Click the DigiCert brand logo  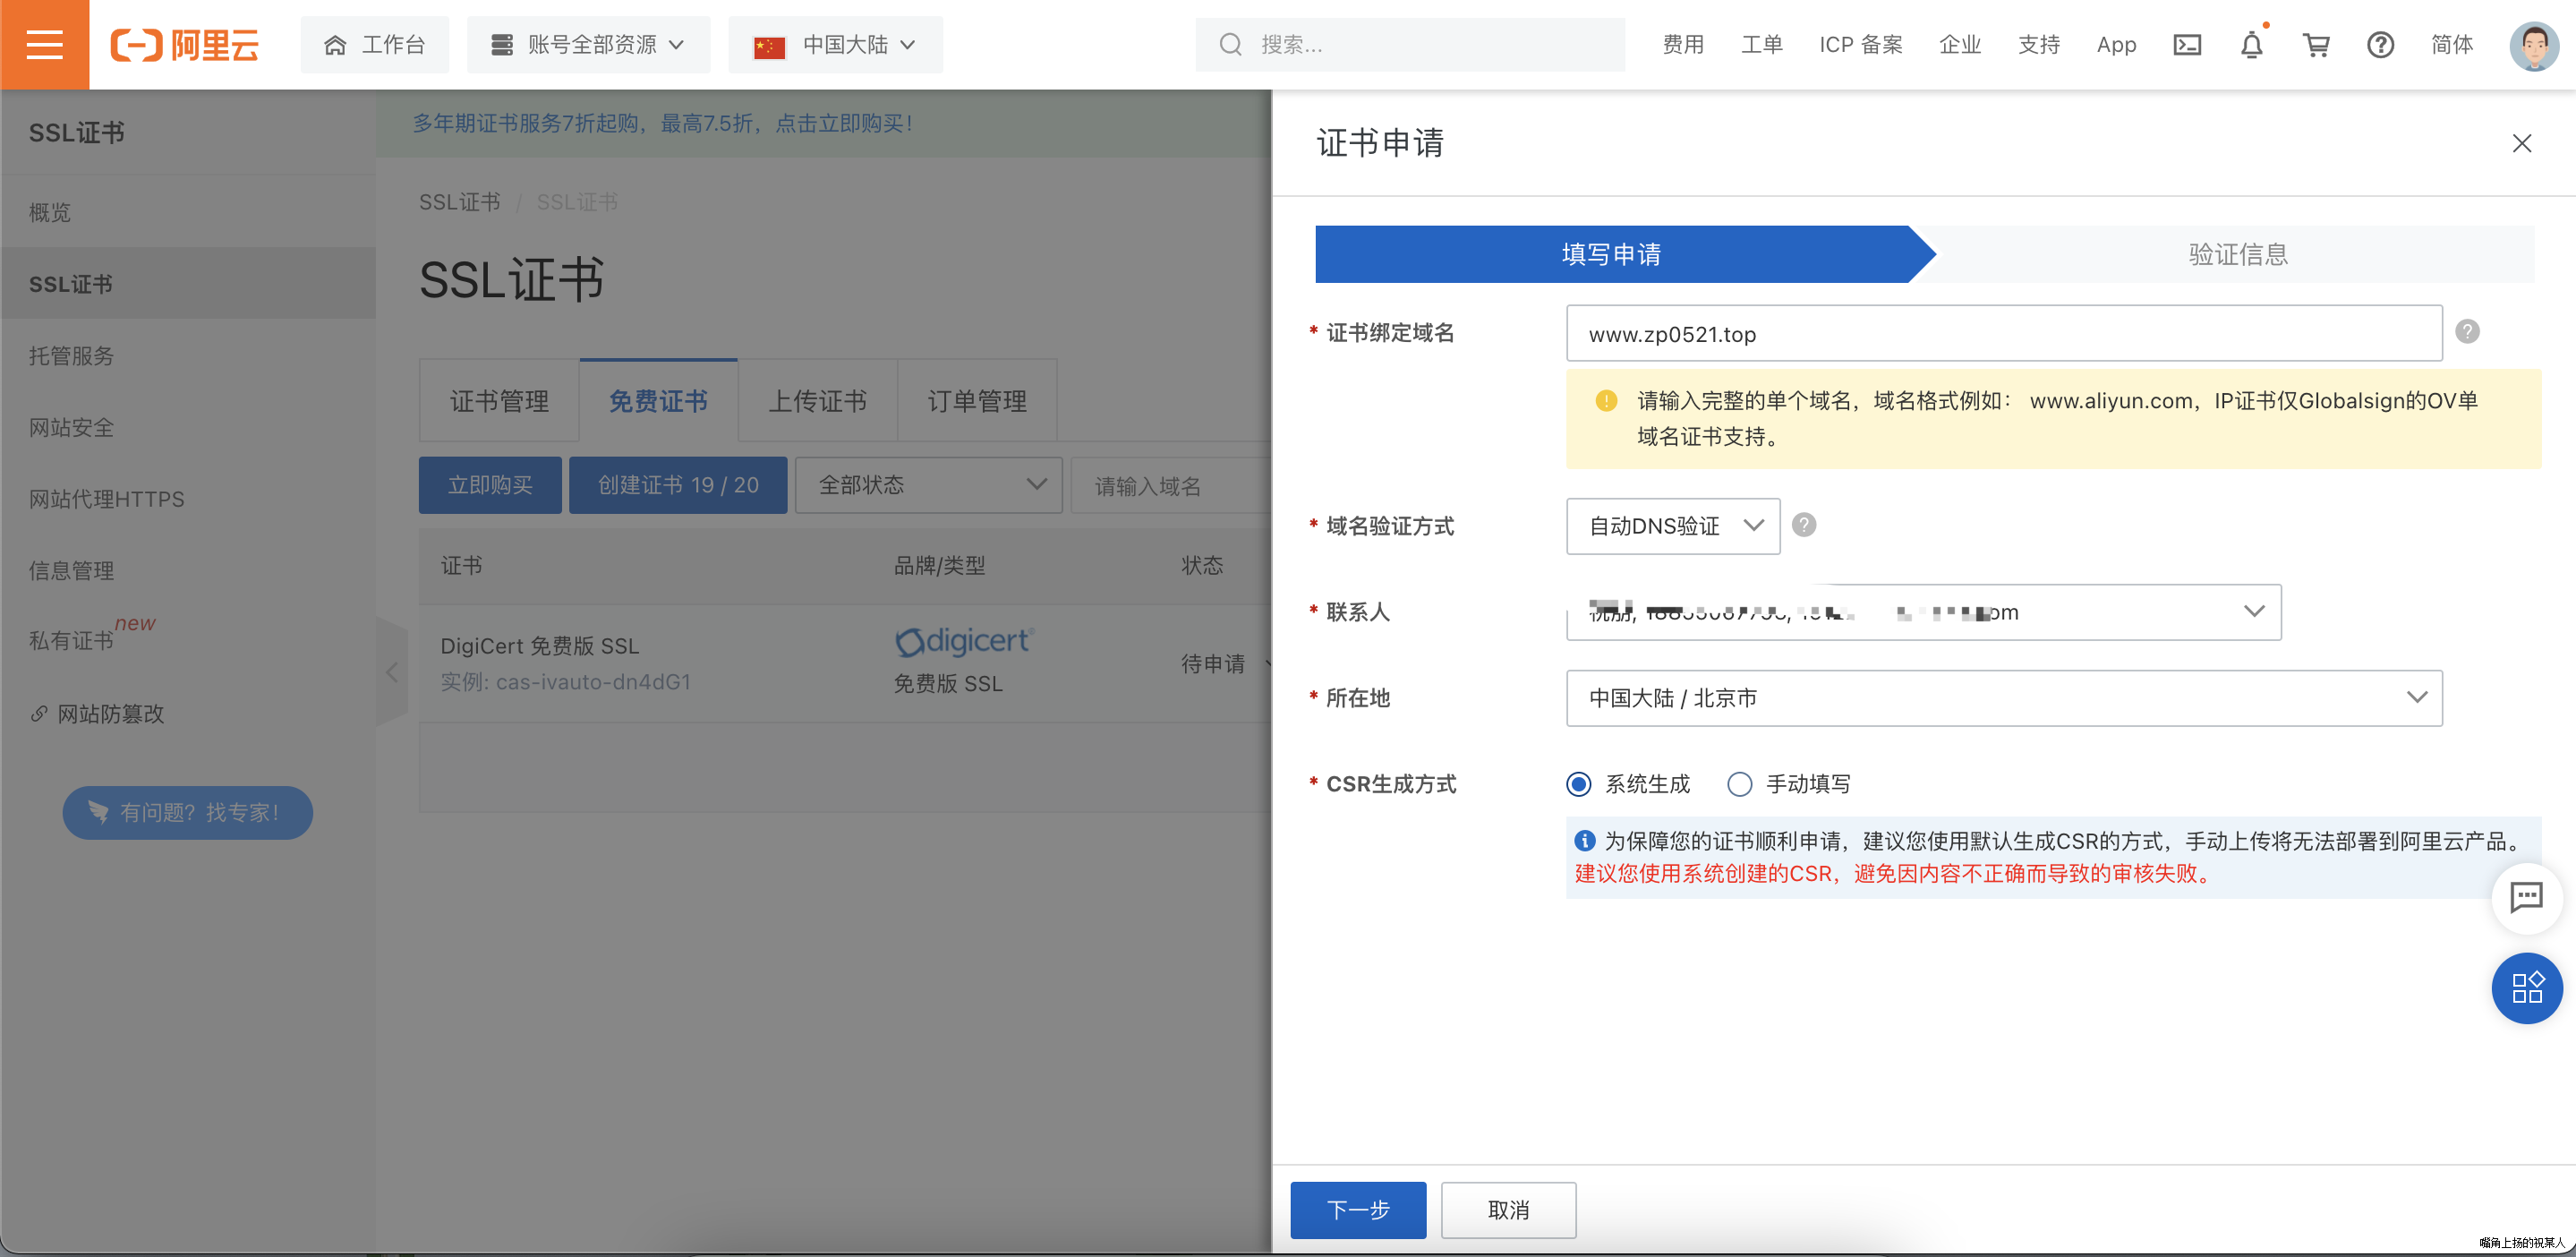[964, 640]
